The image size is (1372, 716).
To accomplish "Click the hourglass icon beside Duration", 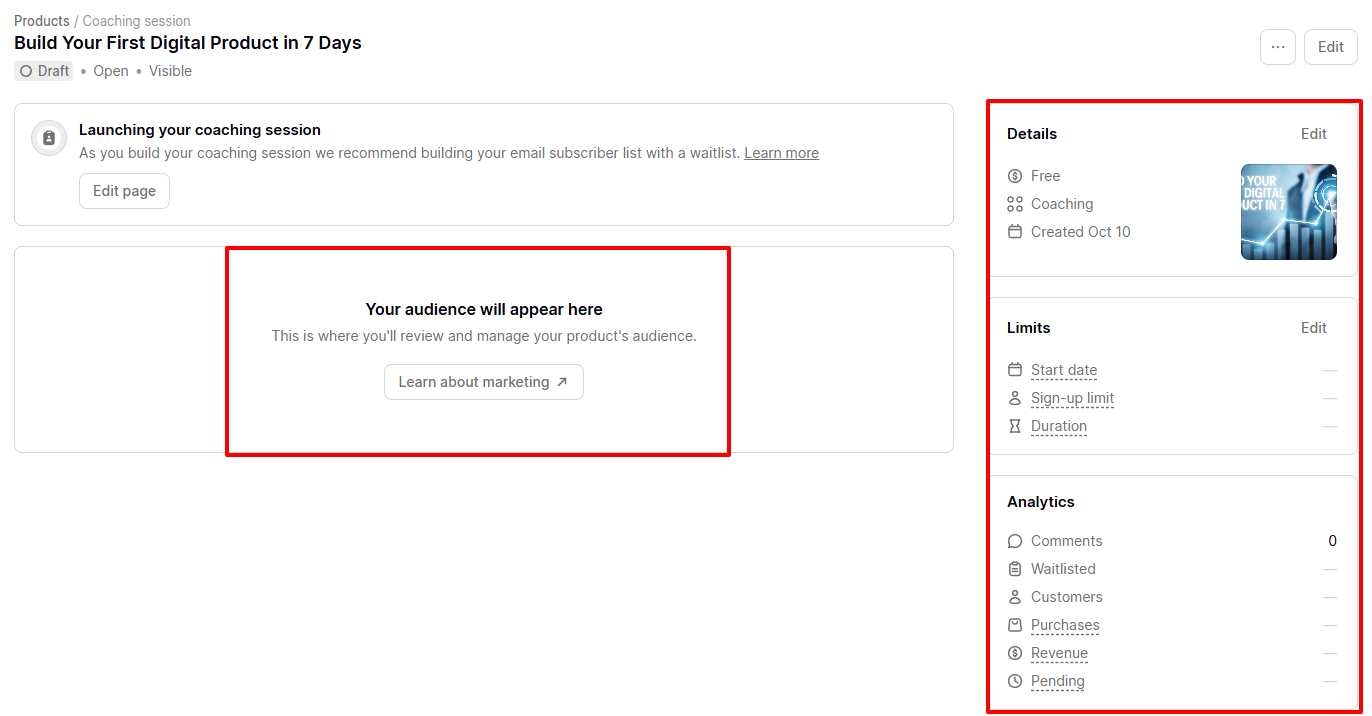I will point(1015,426).
